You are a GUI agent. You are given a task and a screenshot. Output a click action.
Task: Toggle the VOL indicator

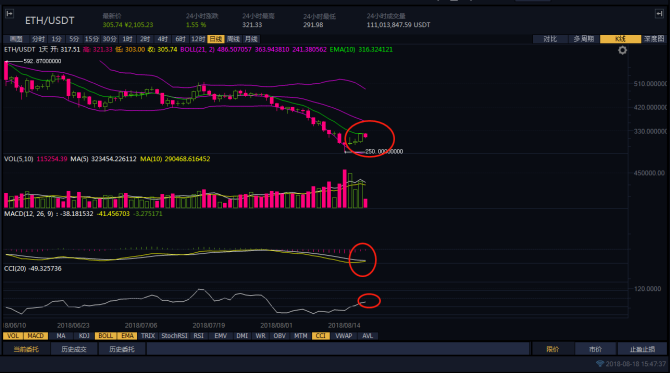click(13, 336)
